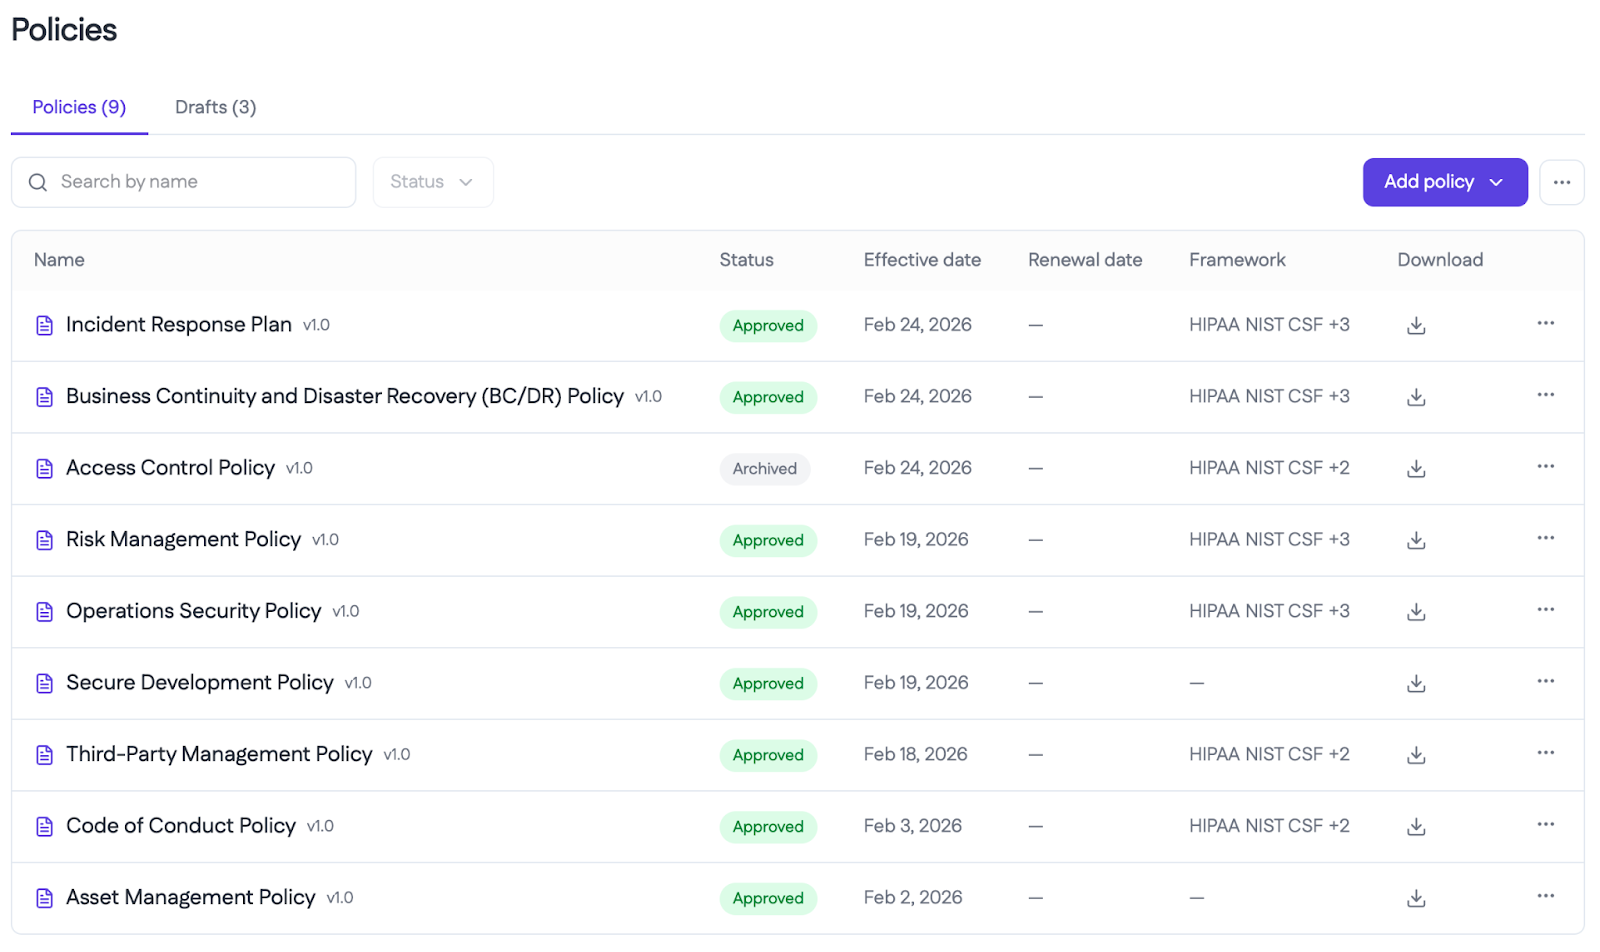This screenshot has width=1600, height=952.
Task: Open the Status filter dropdown
Action: [432, 182]
